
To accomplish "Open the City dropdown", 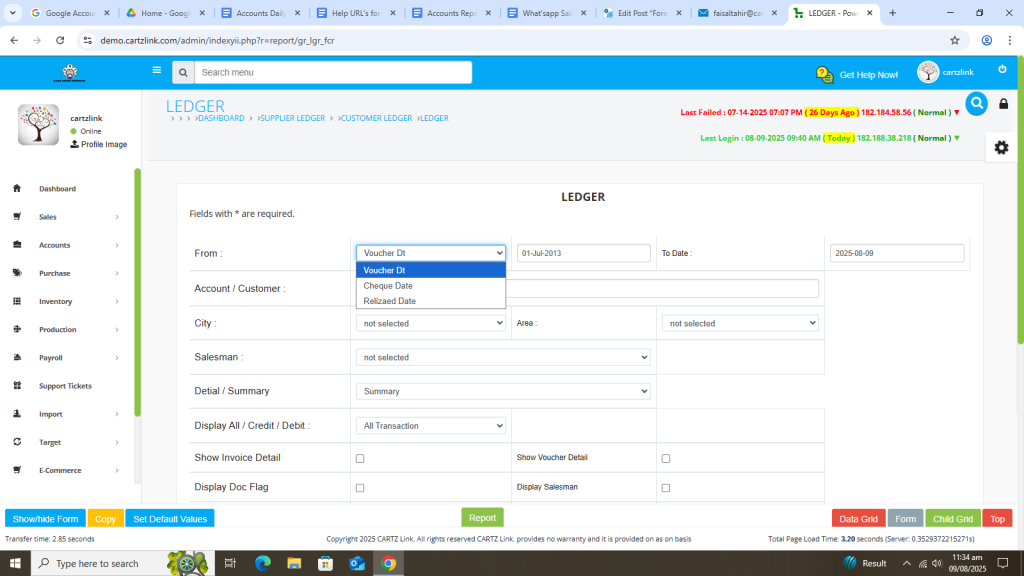I will click(x=430, y=323).
